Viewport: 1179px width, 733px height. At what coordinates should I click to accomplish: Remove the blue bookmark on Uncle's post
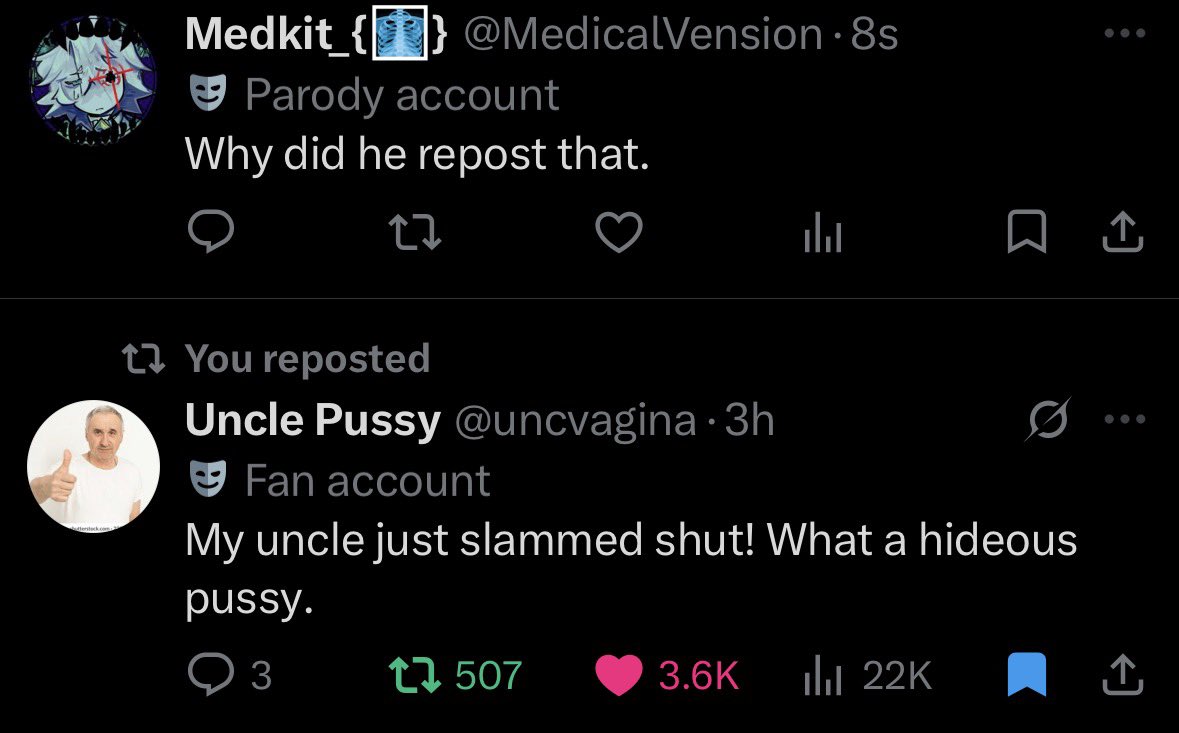(x=1026, y=674)
